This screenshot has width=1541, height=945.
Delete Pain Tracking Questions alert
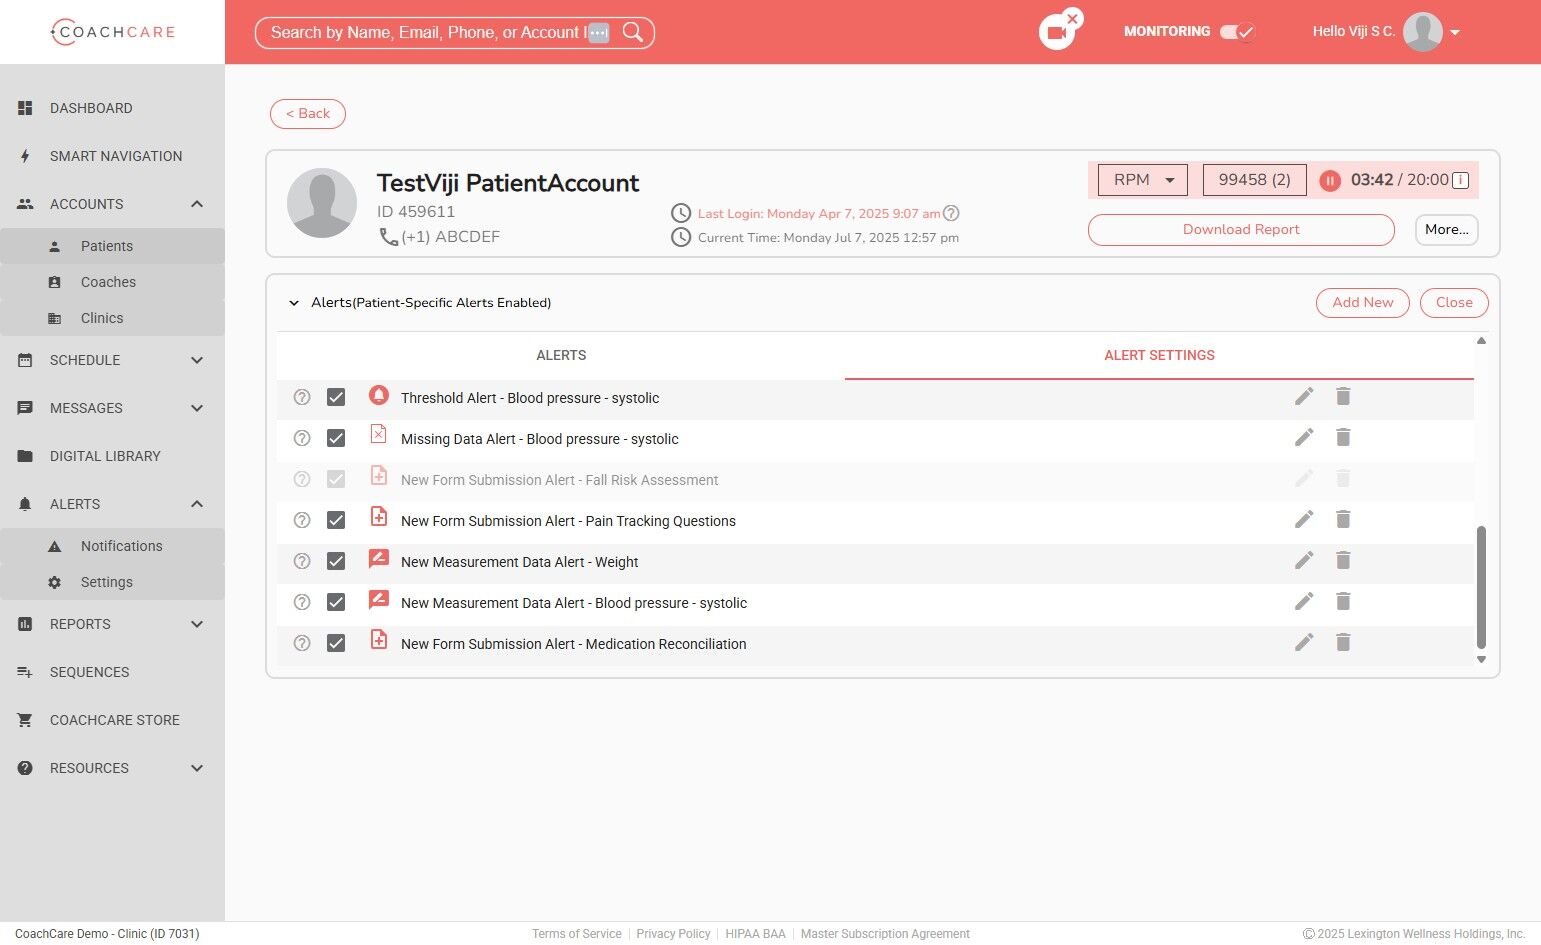[x=1343, y=520]
